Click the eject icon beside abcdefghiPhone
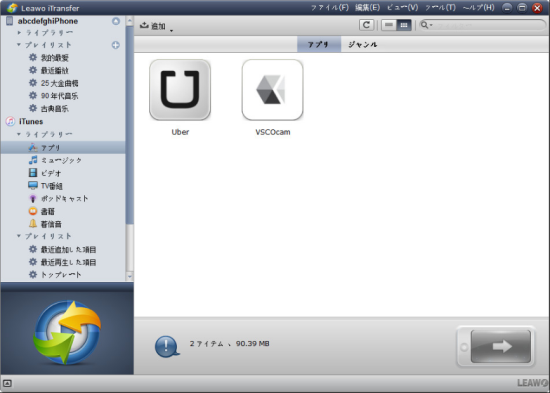This screenshot has height=393, width=550. click(x=116, y=21)
